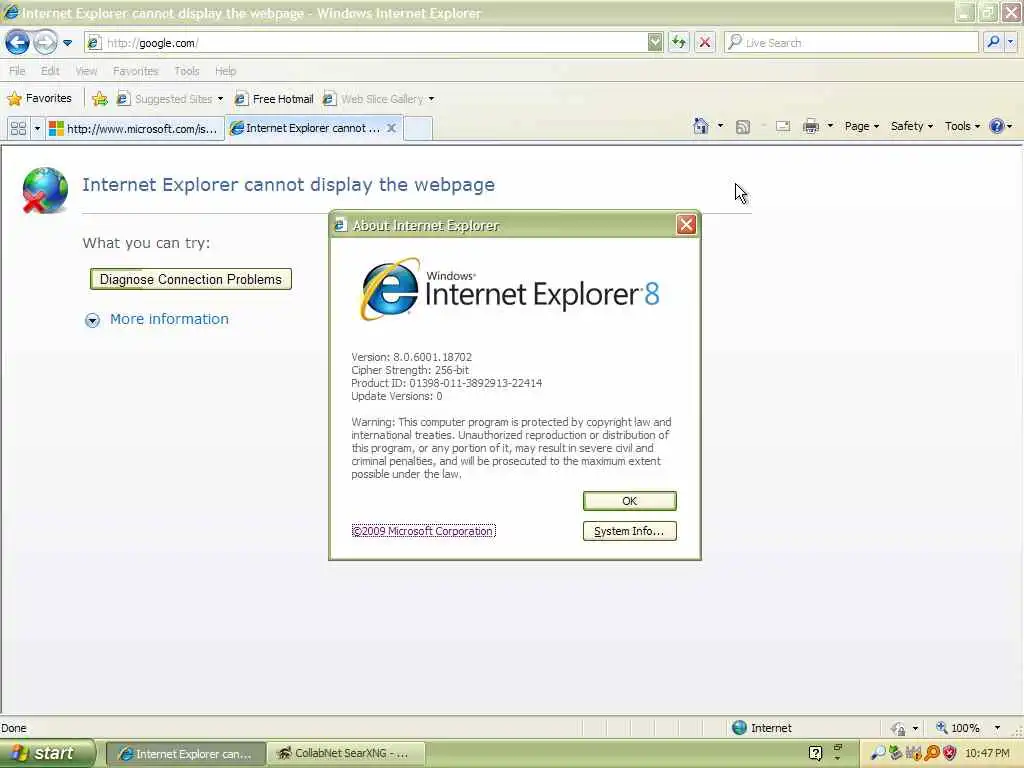This screenshot has height=768, width=1024.
Task: Click the red shield tray icon
Action: click(950, 753)
